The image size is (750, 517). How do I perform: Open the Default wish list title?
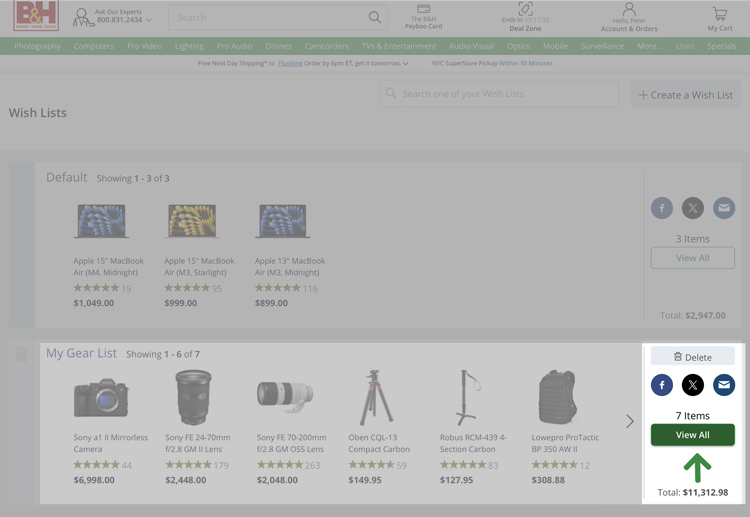pyautogui.click(x=66, y=177)
